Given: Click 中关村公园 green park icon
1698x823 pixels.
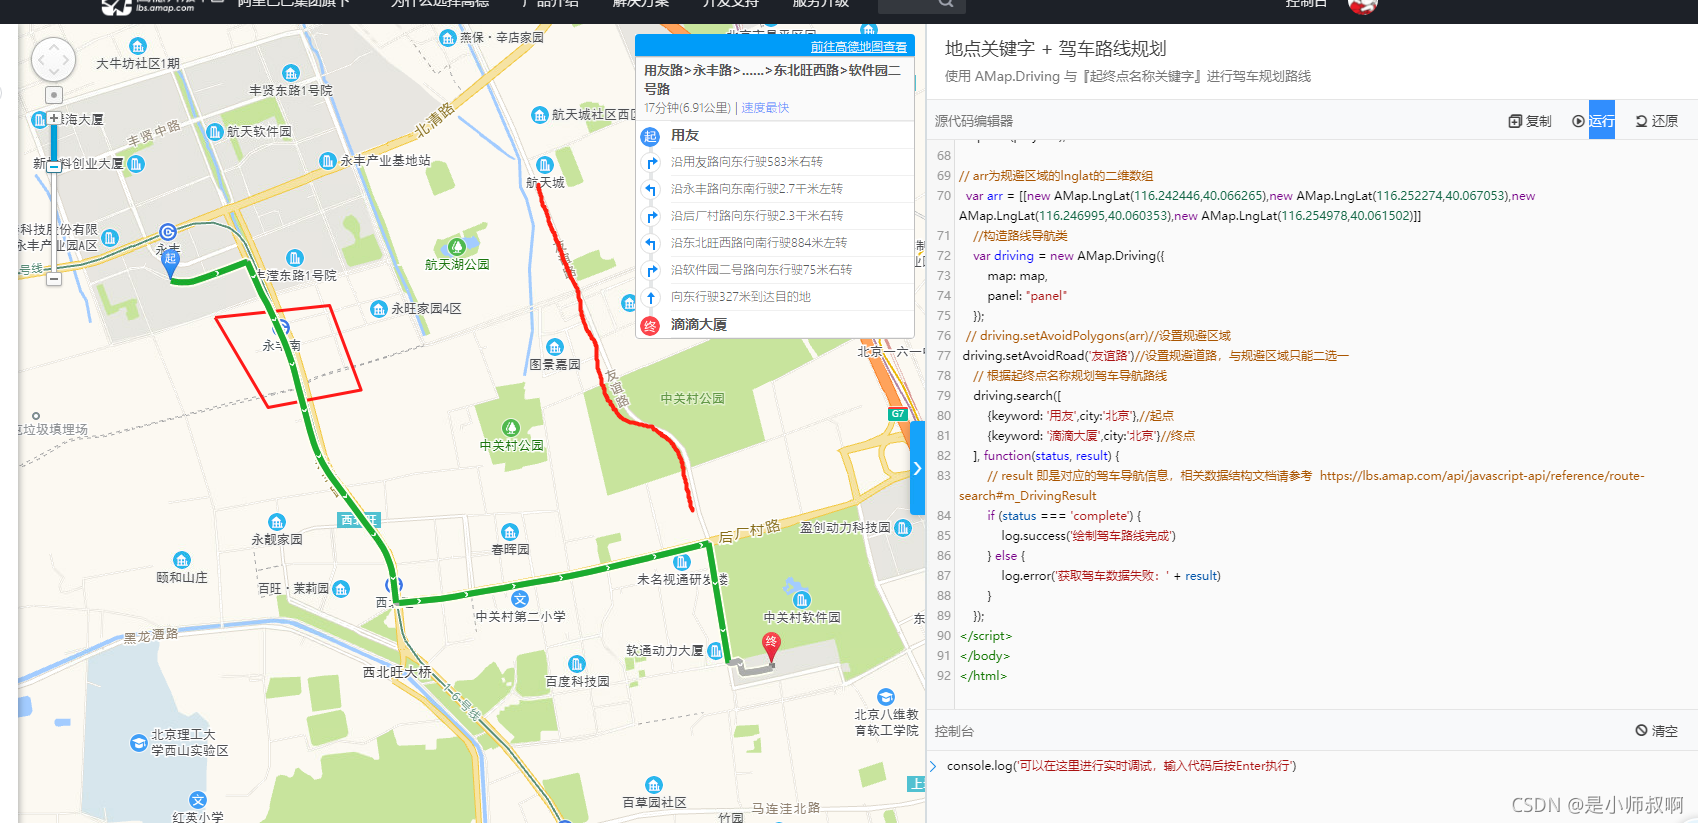Looking at the screenshot, I should click(511, 428).
